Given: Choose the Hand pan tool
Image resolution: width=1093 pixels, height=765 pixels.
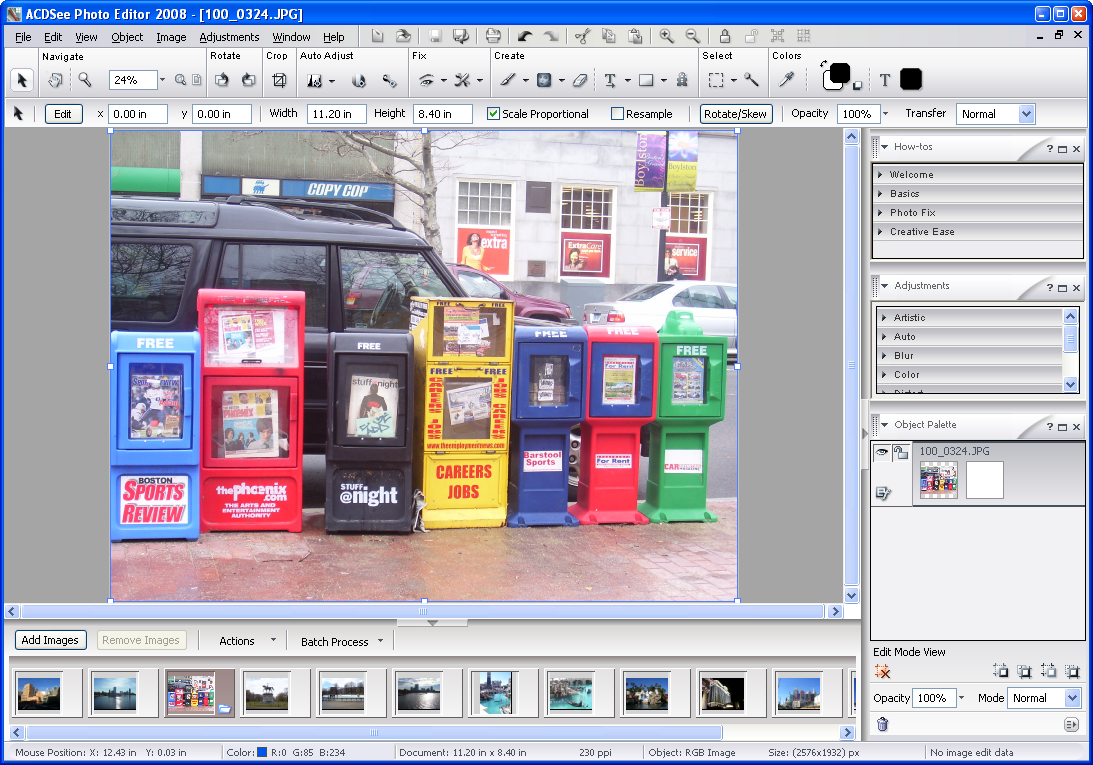Looking at the screenshot, I should tap(56, 80).
